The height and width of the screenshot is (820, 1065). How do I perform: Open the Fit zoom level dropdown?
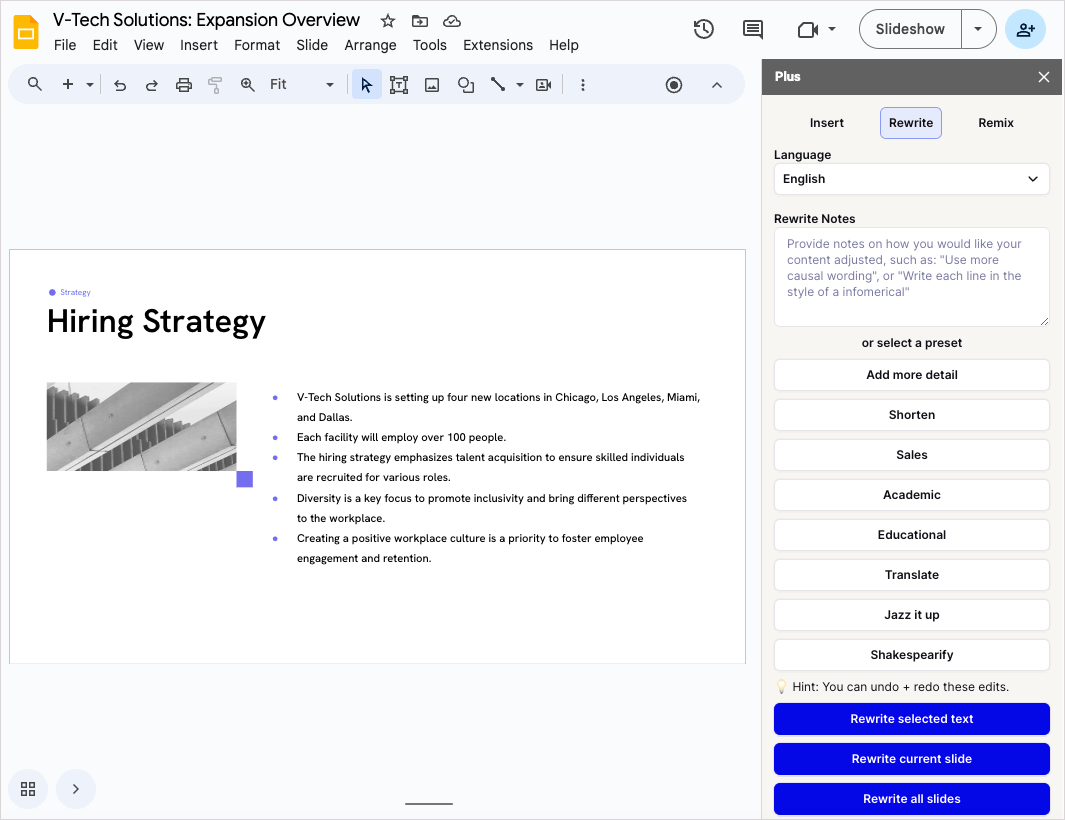302,84
